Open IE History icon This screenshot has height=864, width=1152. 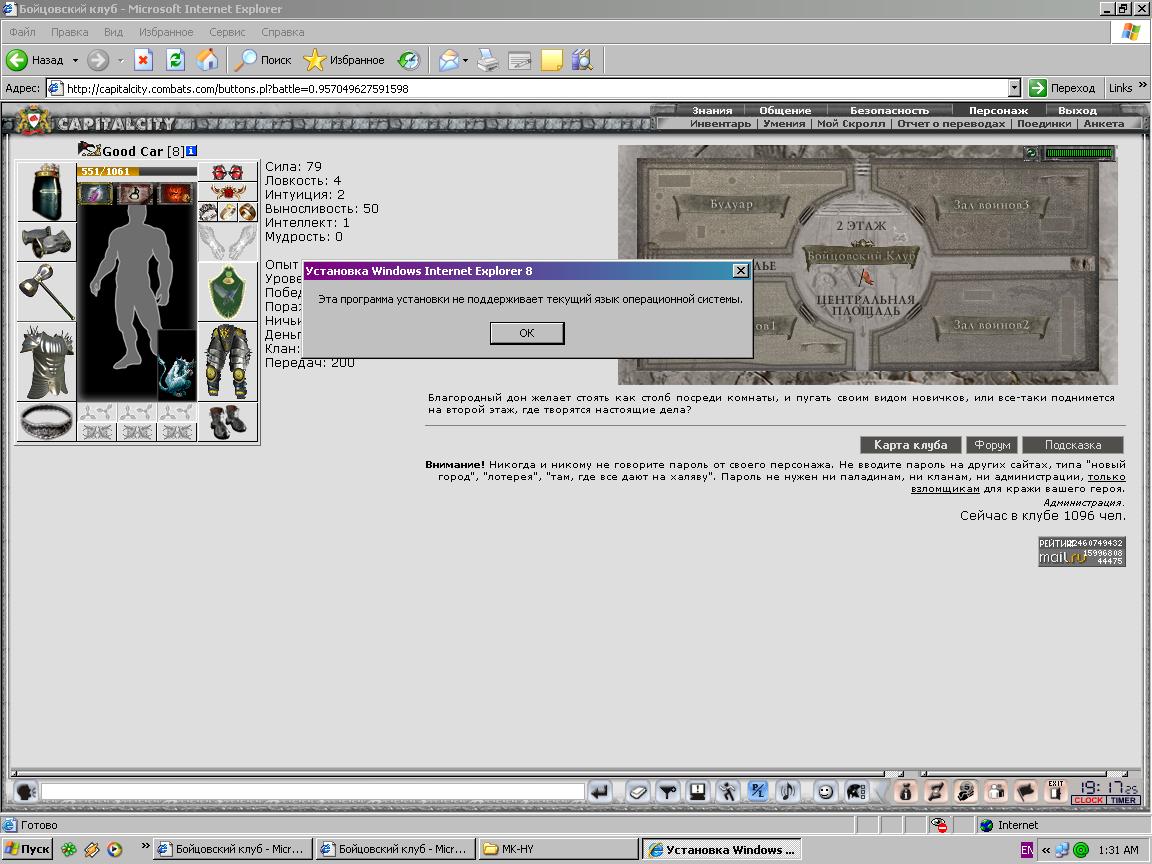(408, 60)
